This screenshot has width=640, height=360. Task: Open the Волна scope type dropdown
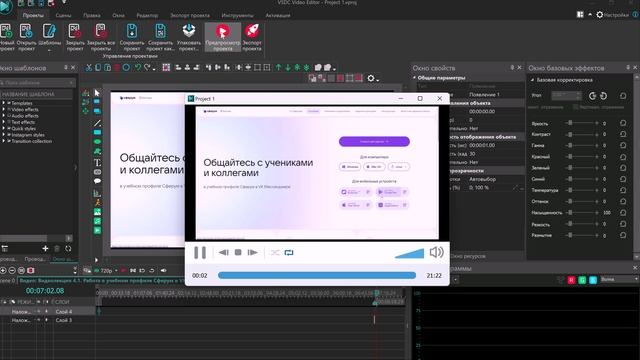pos(619,280)
